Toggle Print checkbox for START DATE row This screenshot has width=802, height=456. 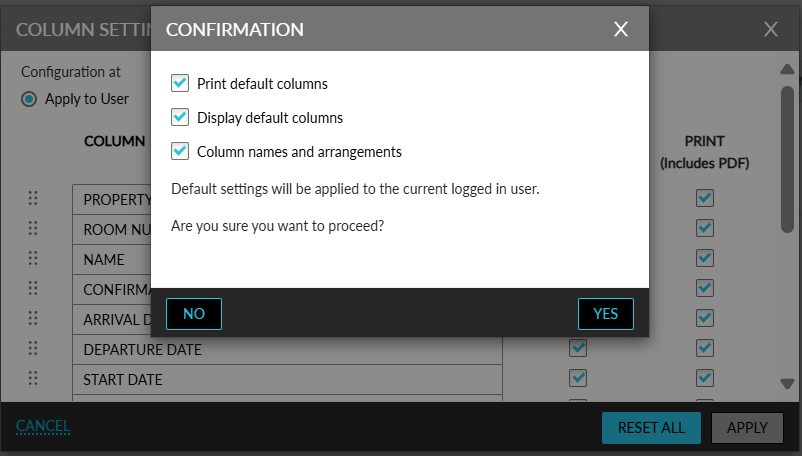[705, 378]
